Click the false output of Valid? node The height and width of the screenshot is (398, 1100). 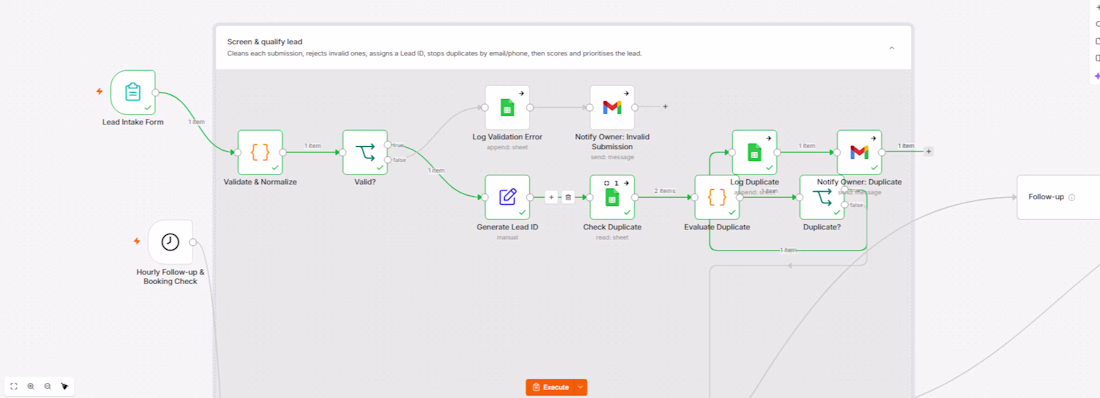point(388,160)
